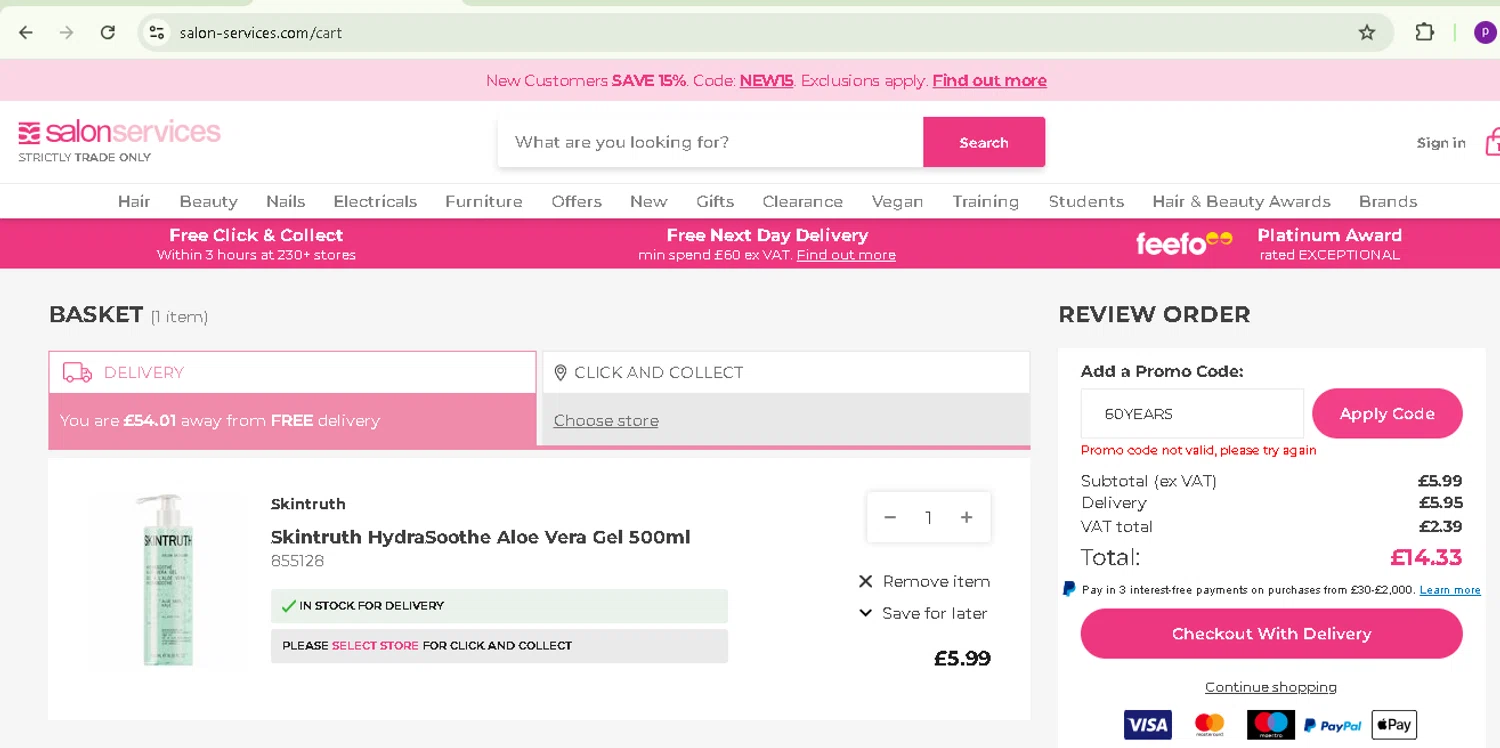Open the Hair menu
This screenshot has height=748, width=1500.
[x=134, y=201]
